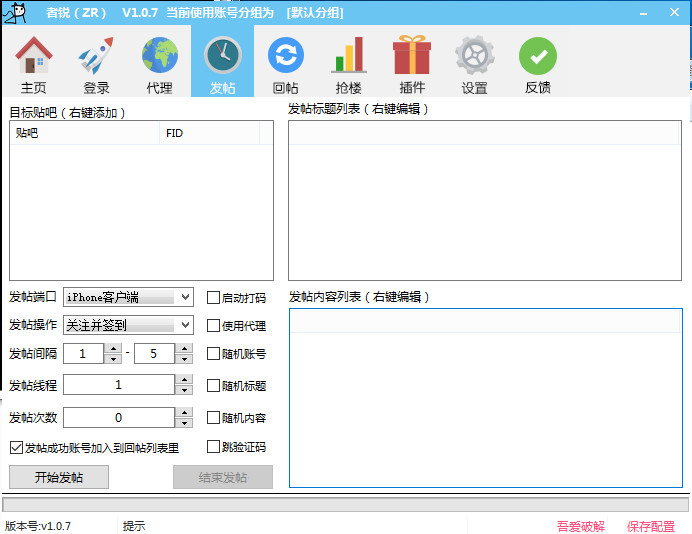The height and width of the screenshot is (534, 692).
Task: Focus the 发帖次数 input field
Action: coord(119,417)
